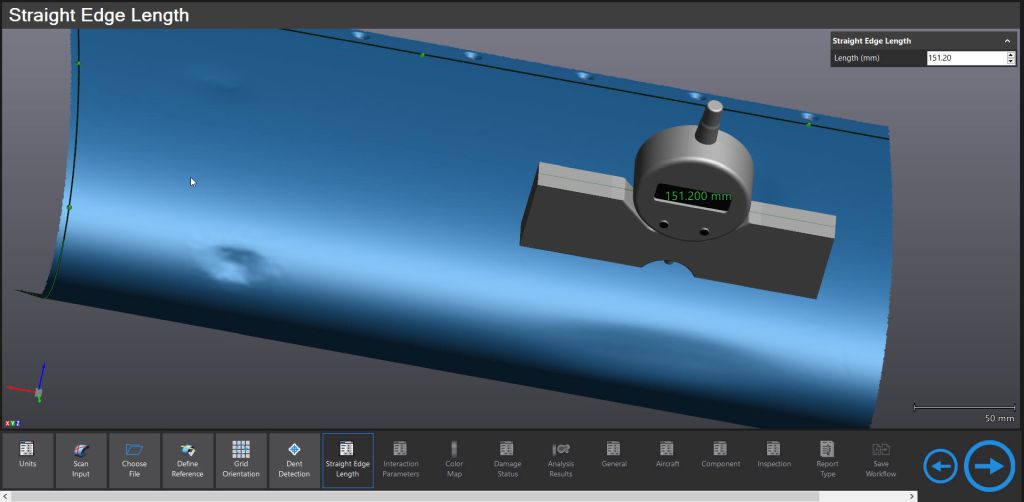Image resolution: width=1024 pixels, height=502 pixels.
Task: Go back with the left arrow button
Action: [940, 466]
